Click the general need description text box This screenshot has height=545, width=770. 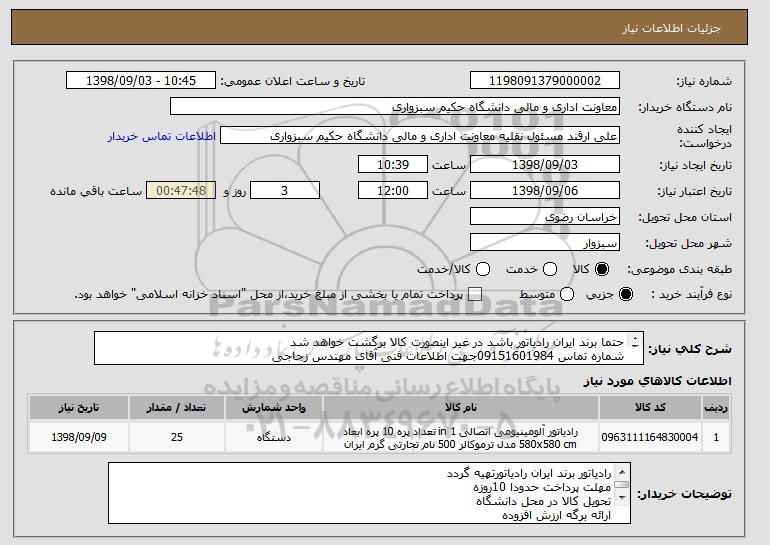coord(369,349)
